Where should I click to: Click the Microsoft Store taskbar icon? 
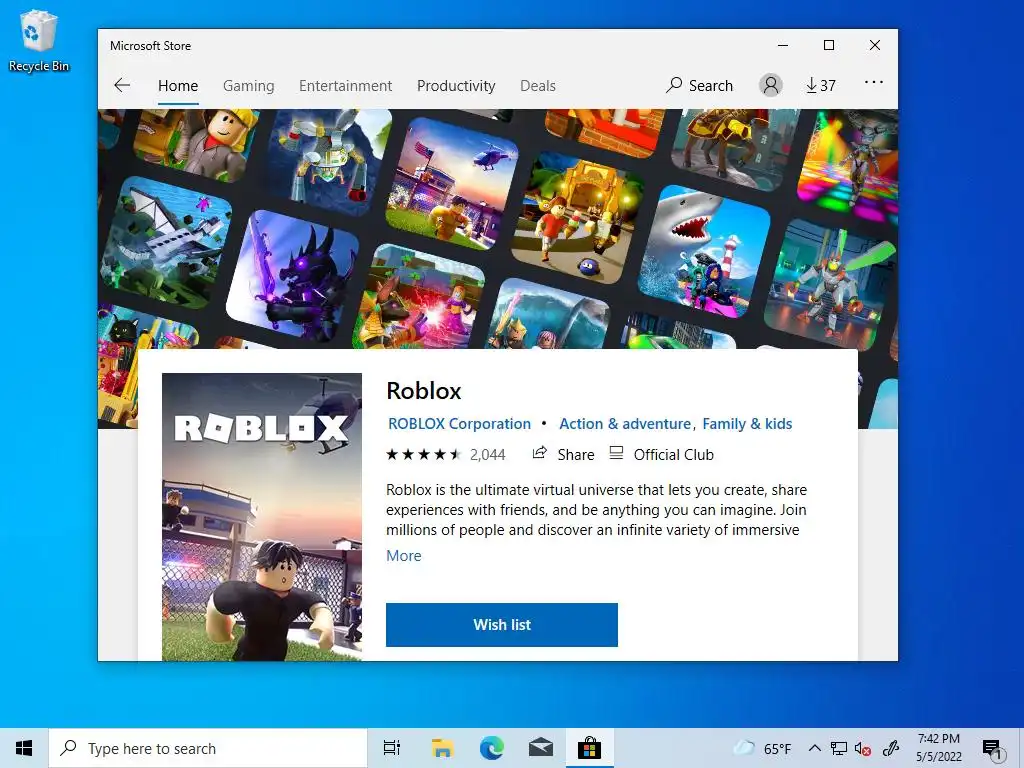[x=589, y=748]
